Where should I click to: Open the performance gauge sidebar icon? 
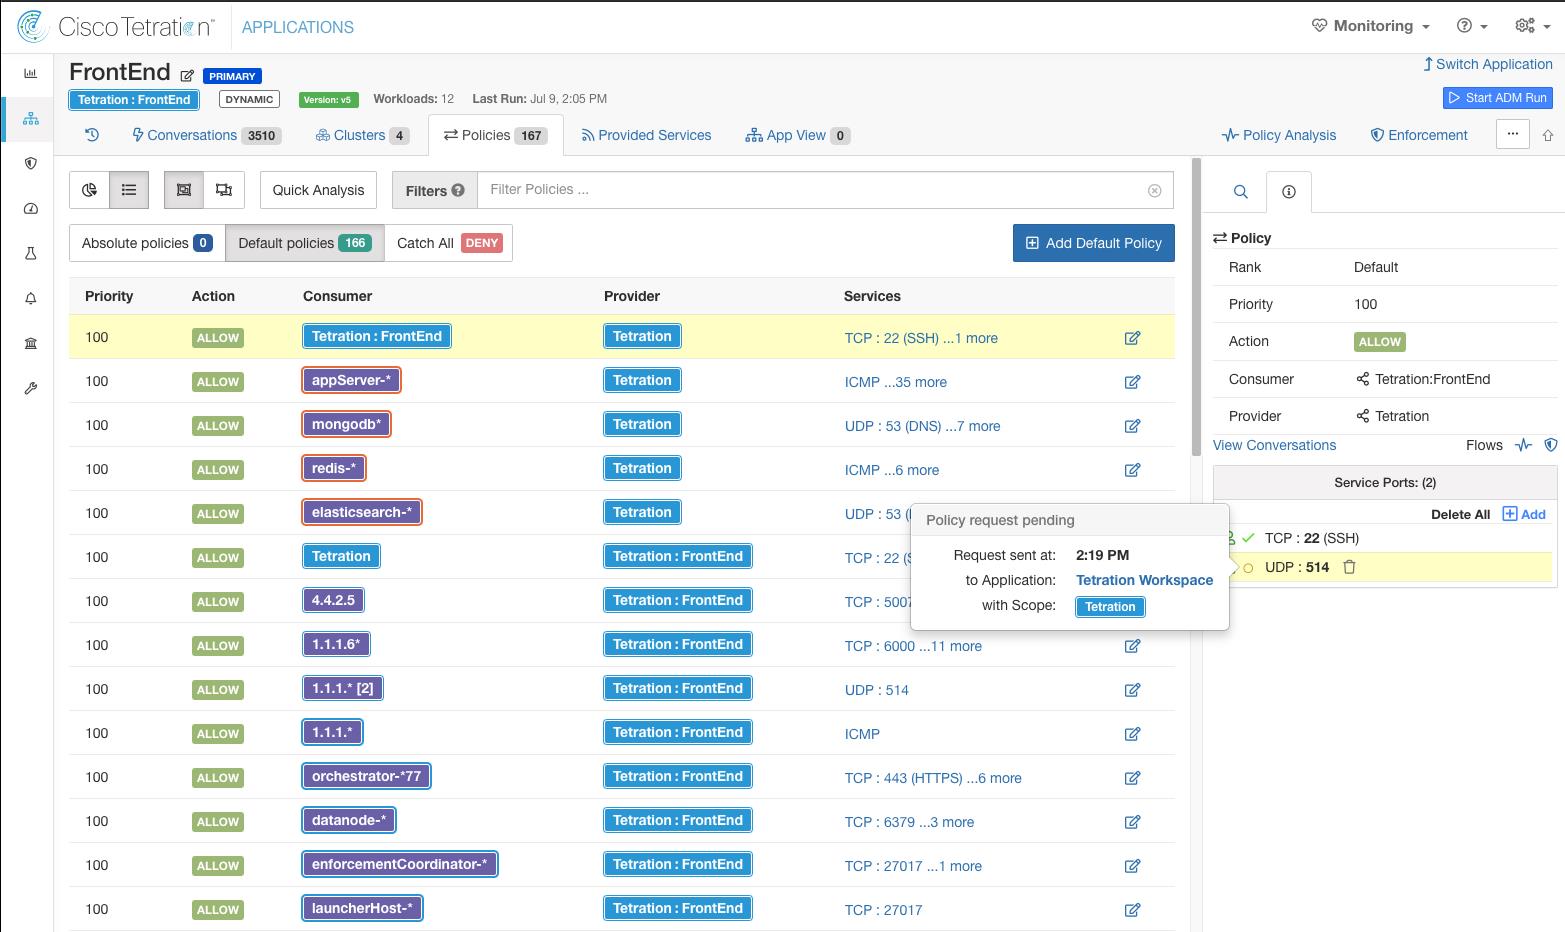pyautogui.click(x=30, y=209)
